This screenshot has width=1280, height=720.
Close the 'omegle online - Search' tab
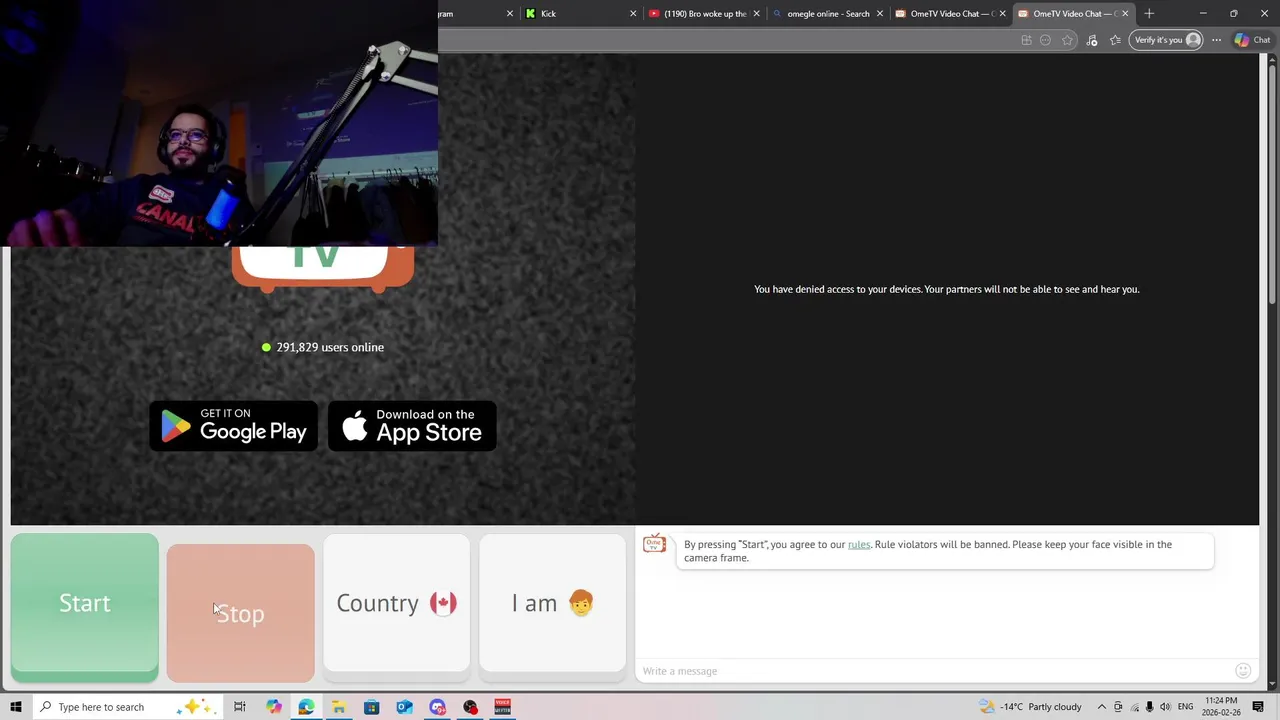tap(880, 14)
